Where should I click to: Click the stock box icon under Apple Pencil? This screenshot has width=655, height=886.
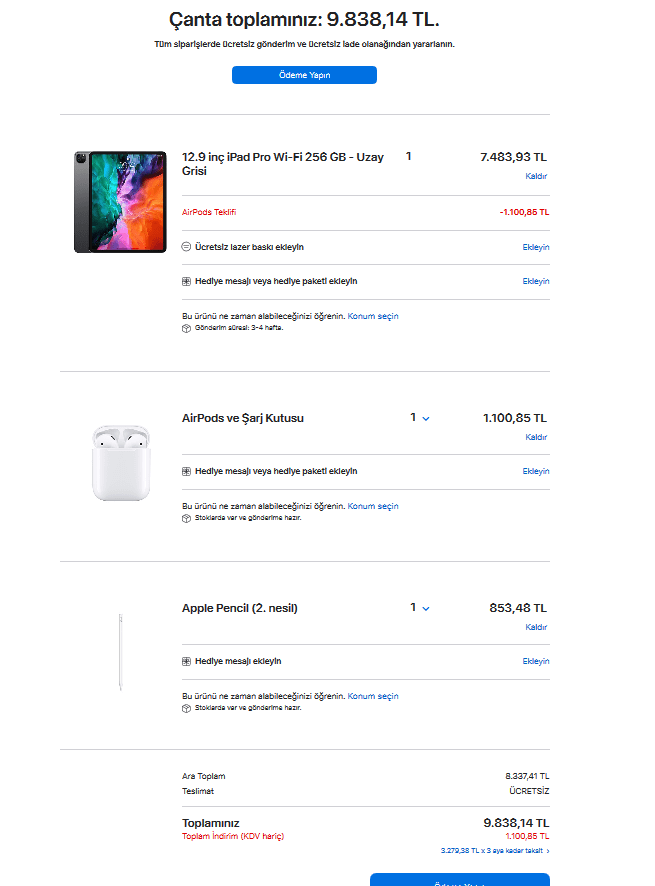point(186,708)
